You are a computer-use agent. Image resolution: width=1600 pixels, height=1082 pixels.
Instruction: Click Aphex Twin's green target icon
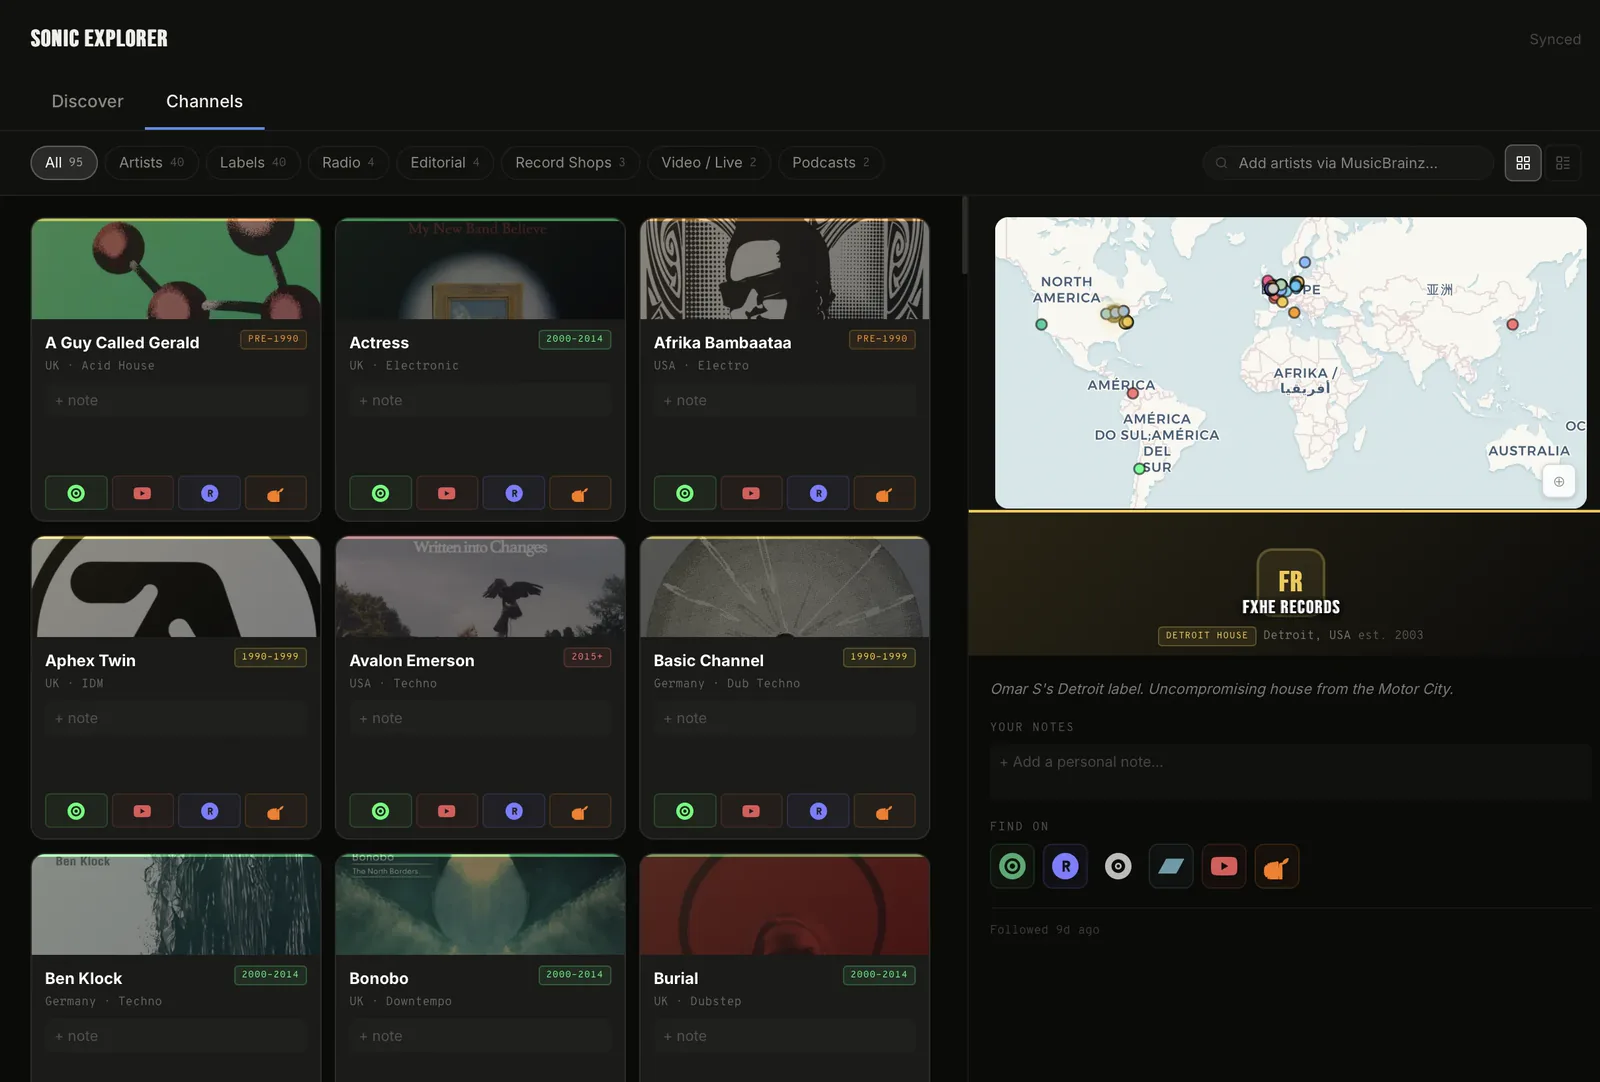(x=76, y=811)
